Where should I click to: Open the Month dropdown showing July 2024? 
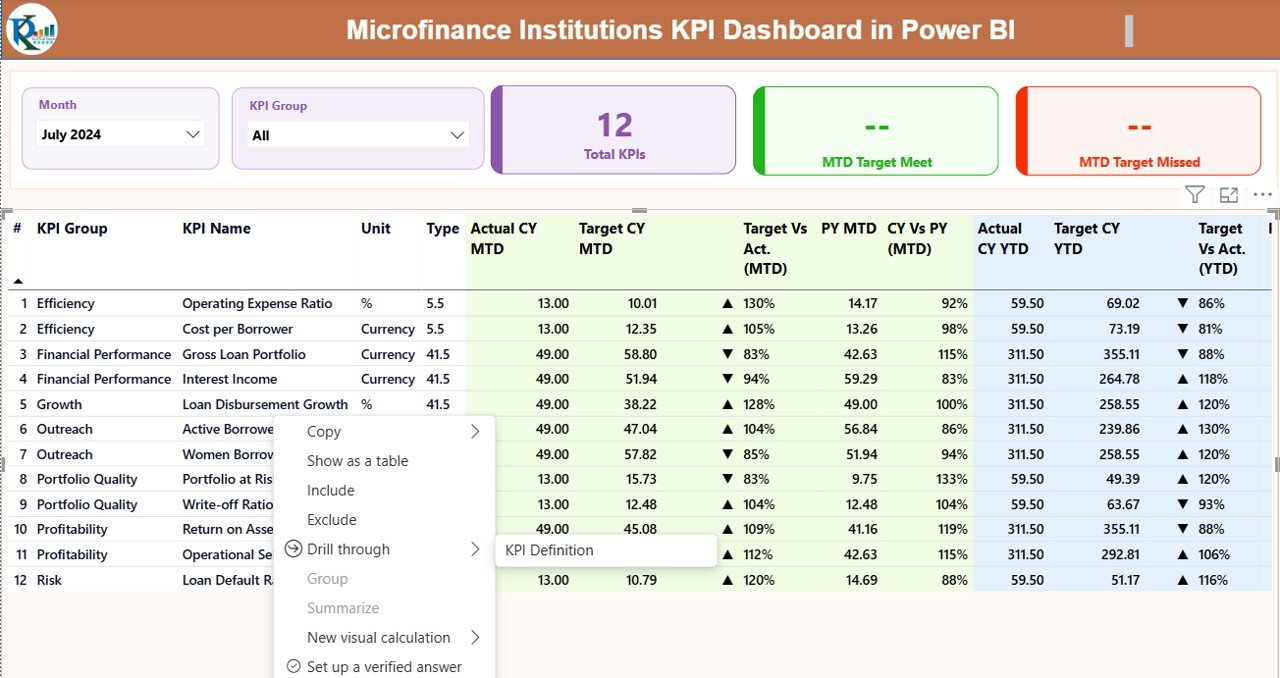coord(192,133)
